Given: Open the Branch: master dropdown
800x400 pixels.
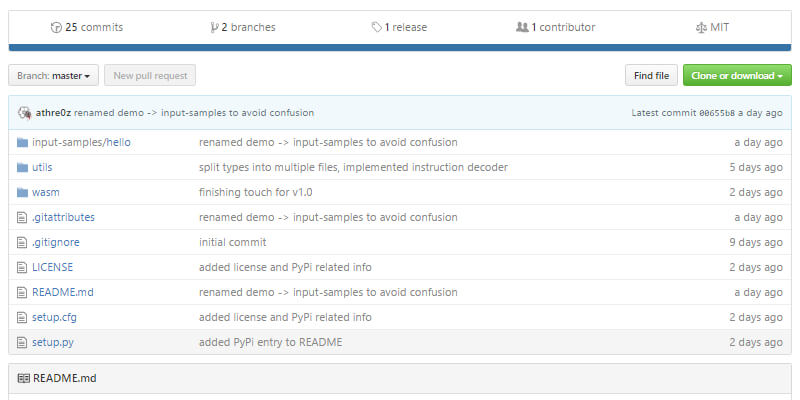Looking at the screenshot, I should click(54, 75).
